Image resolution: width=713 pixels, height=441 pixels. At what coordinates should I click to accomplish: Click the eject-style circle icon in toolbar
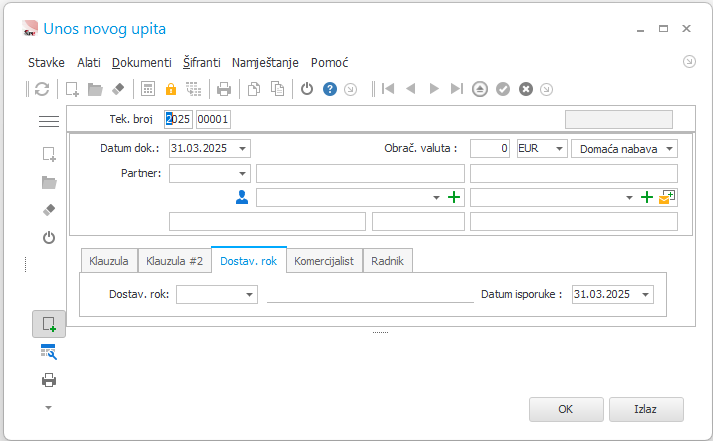(x=480, y=89)
